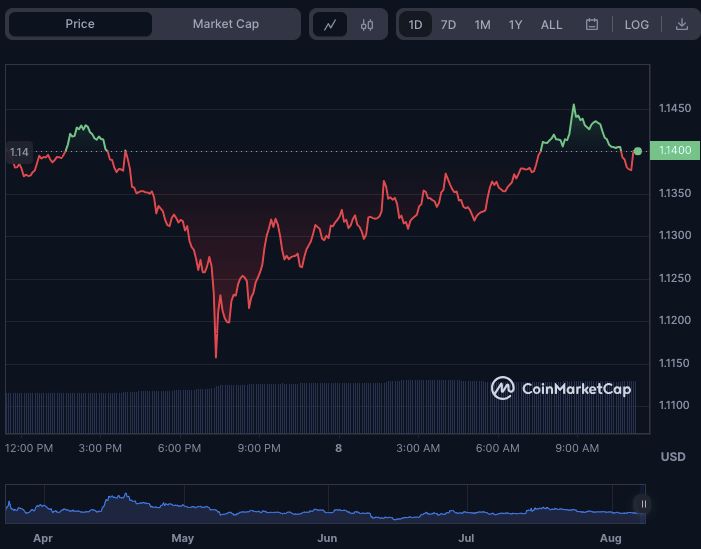The image size is (701, 549).
Task: Click the chart's lowest price dip
Action: tap(216, 356)
